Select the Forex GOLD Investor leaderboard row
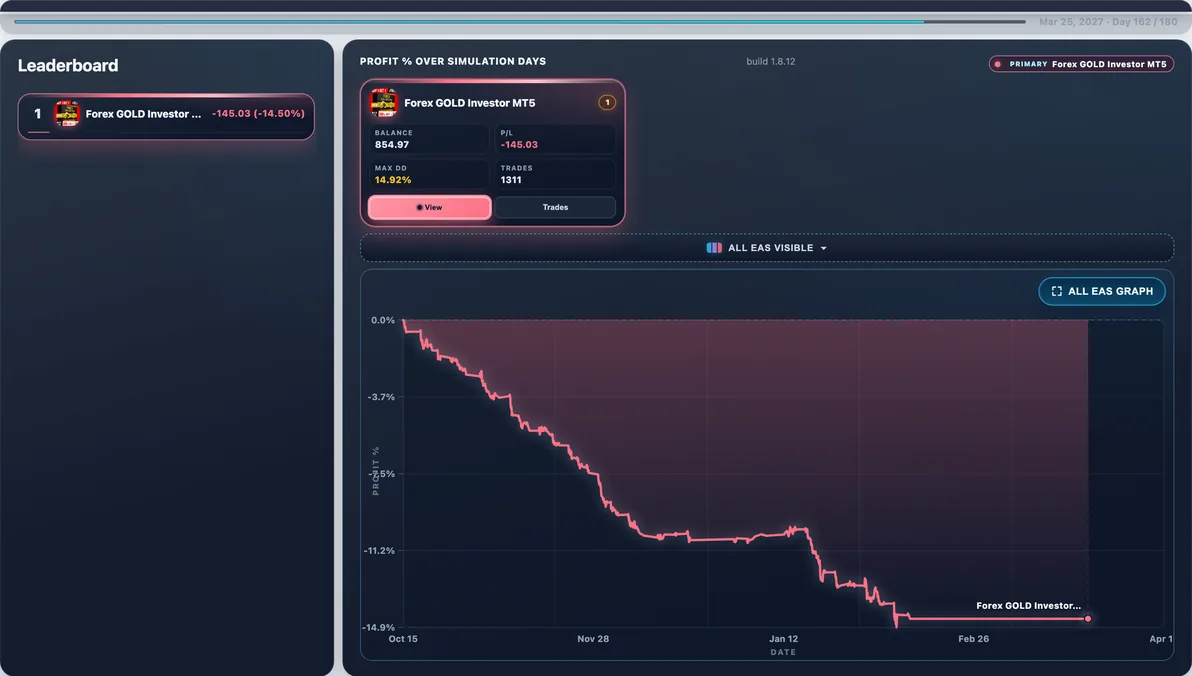Viewport: 1192px width, 676px height. point(166,116)
